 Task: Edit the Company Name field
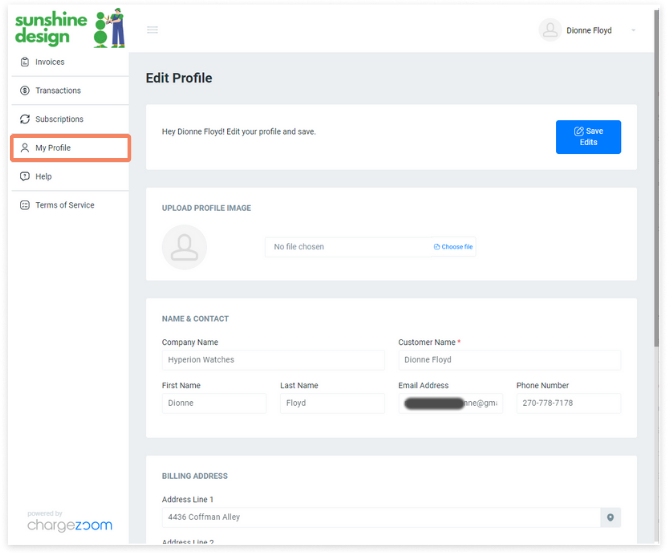pyautogui.click(x=273, y=360)
